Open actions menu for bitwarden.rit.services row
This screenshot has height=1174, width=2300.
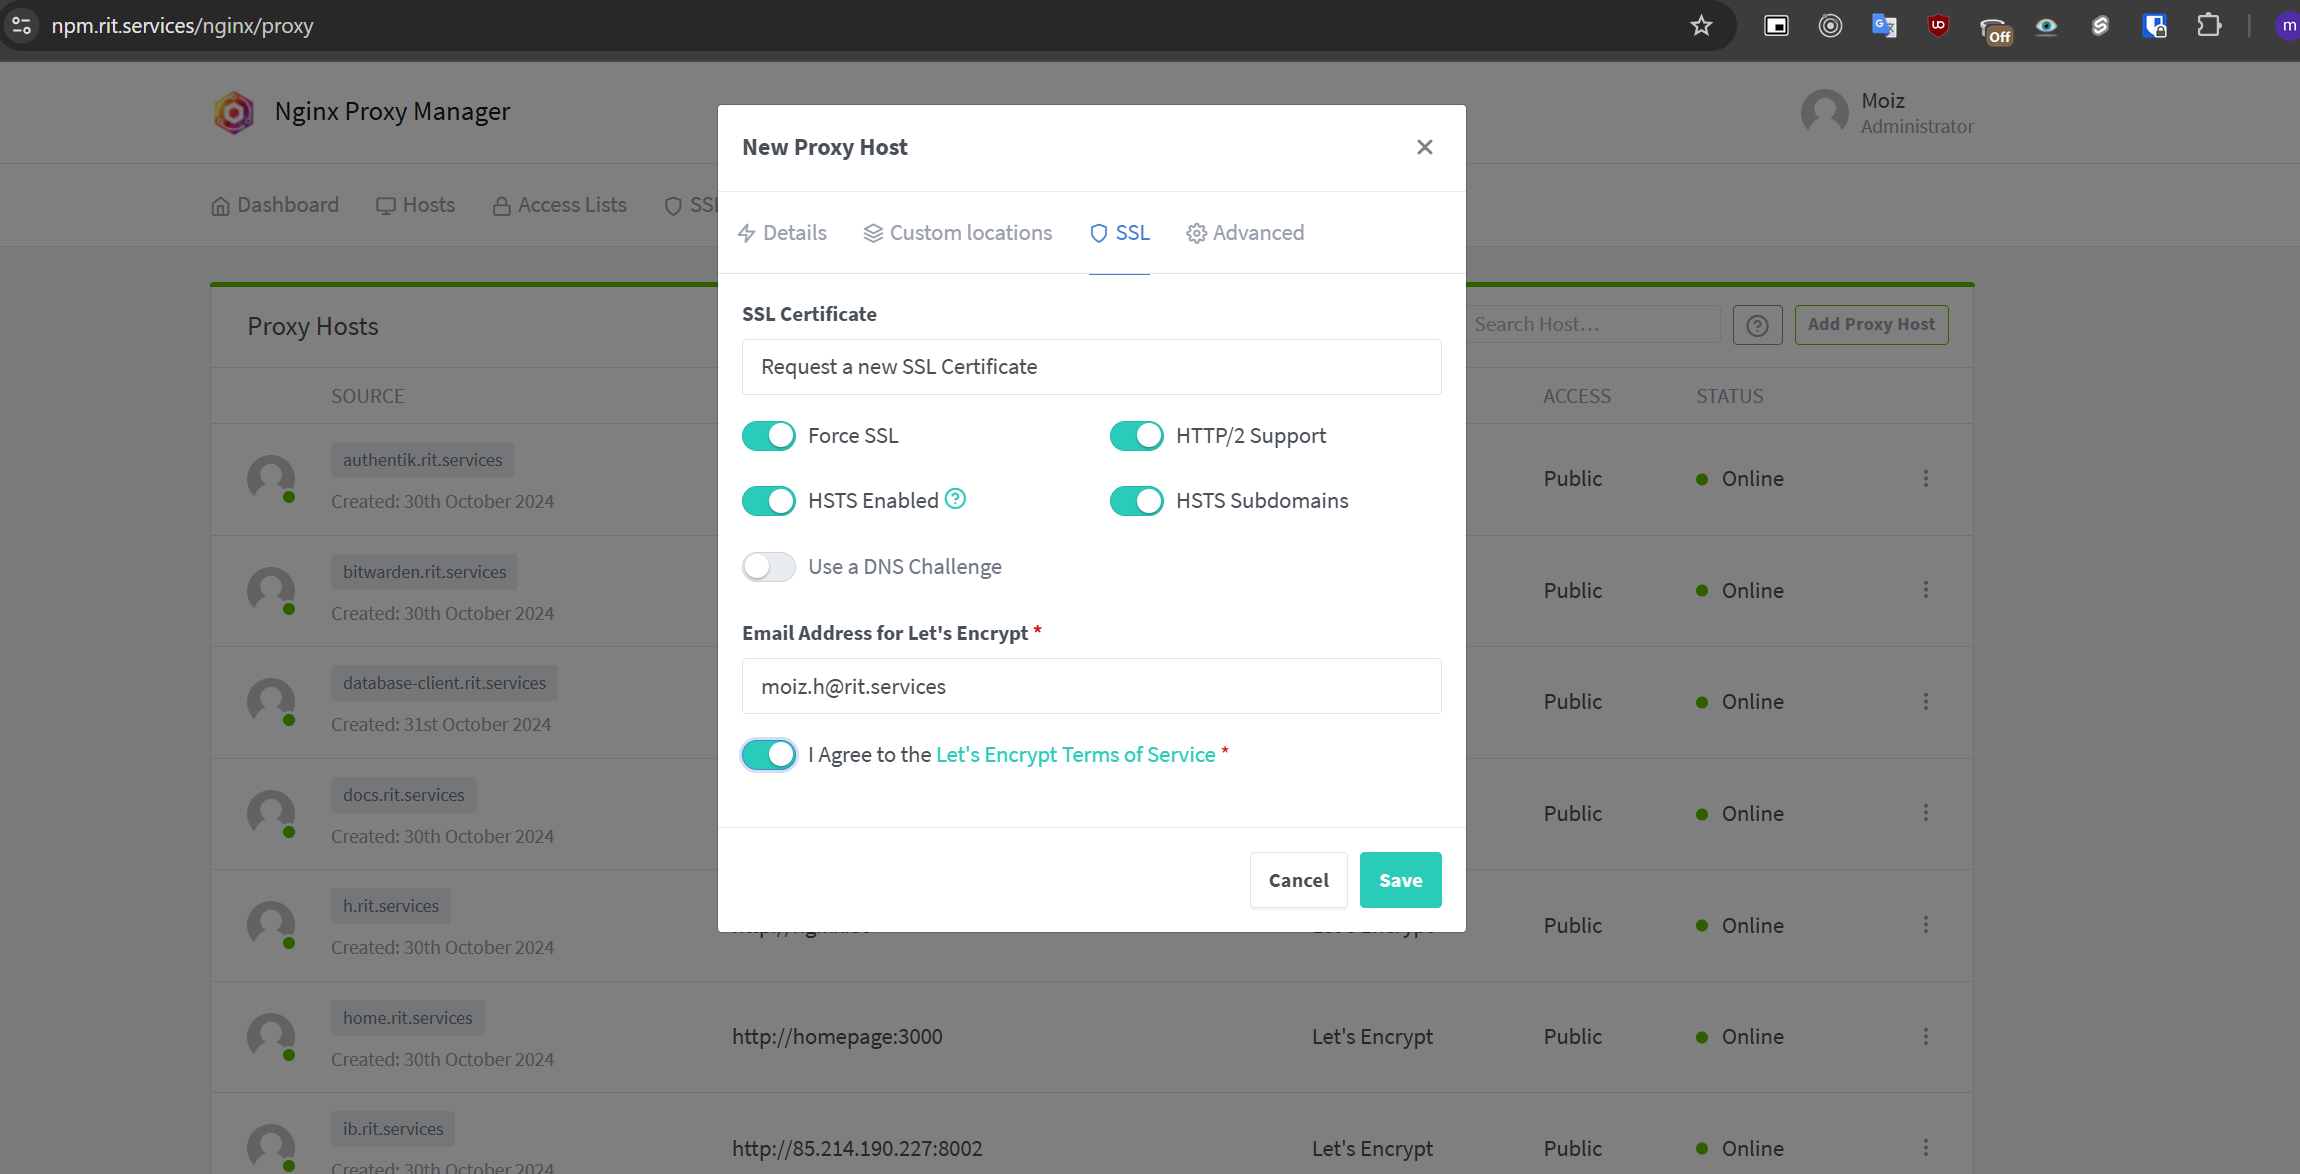tap(1925, 590)
